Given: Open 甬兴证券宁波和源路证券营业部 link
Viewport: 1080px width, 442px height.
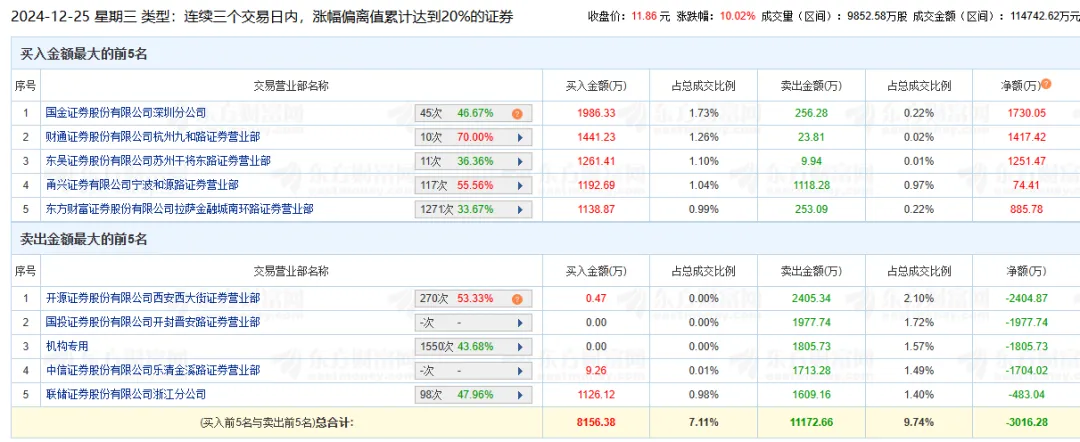Looking at the screenshot, I should [x=142, y=185].
